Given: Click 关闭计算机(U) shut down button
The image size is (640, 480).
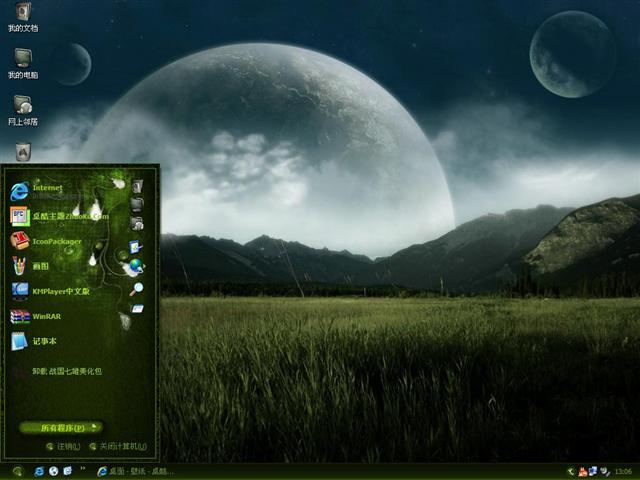Looking at the screenshot, I should click(x=118, y=446).
